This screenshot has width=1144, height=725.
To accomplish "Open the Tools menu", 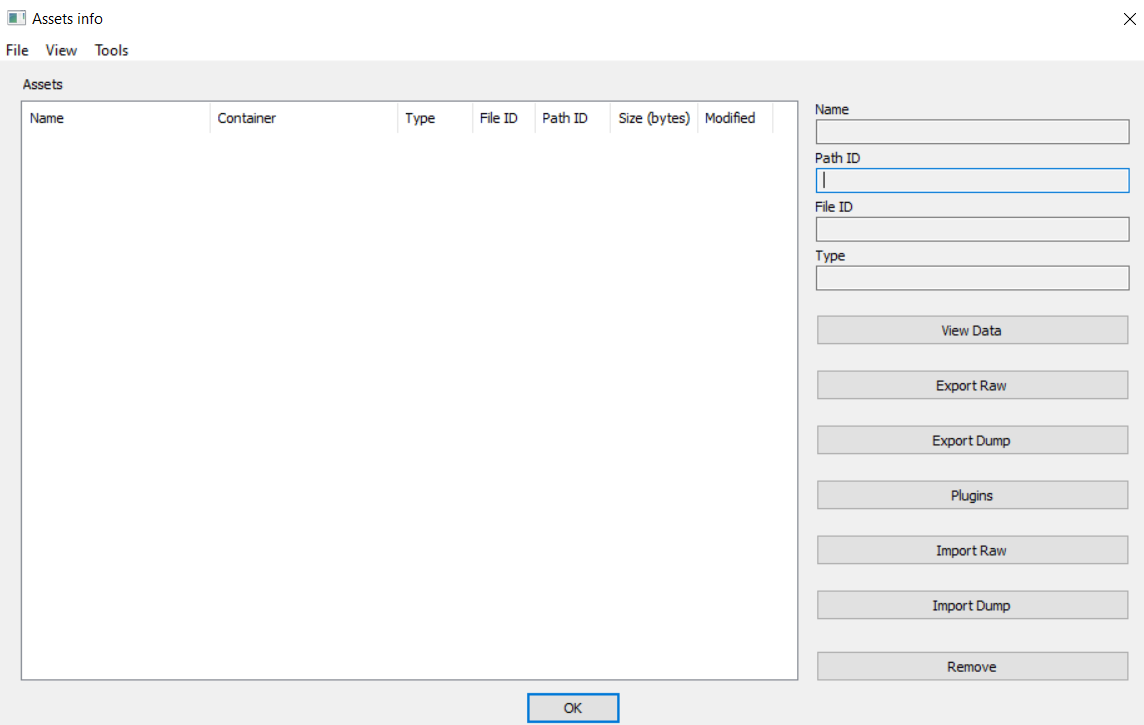I will [x=111, y=50].
